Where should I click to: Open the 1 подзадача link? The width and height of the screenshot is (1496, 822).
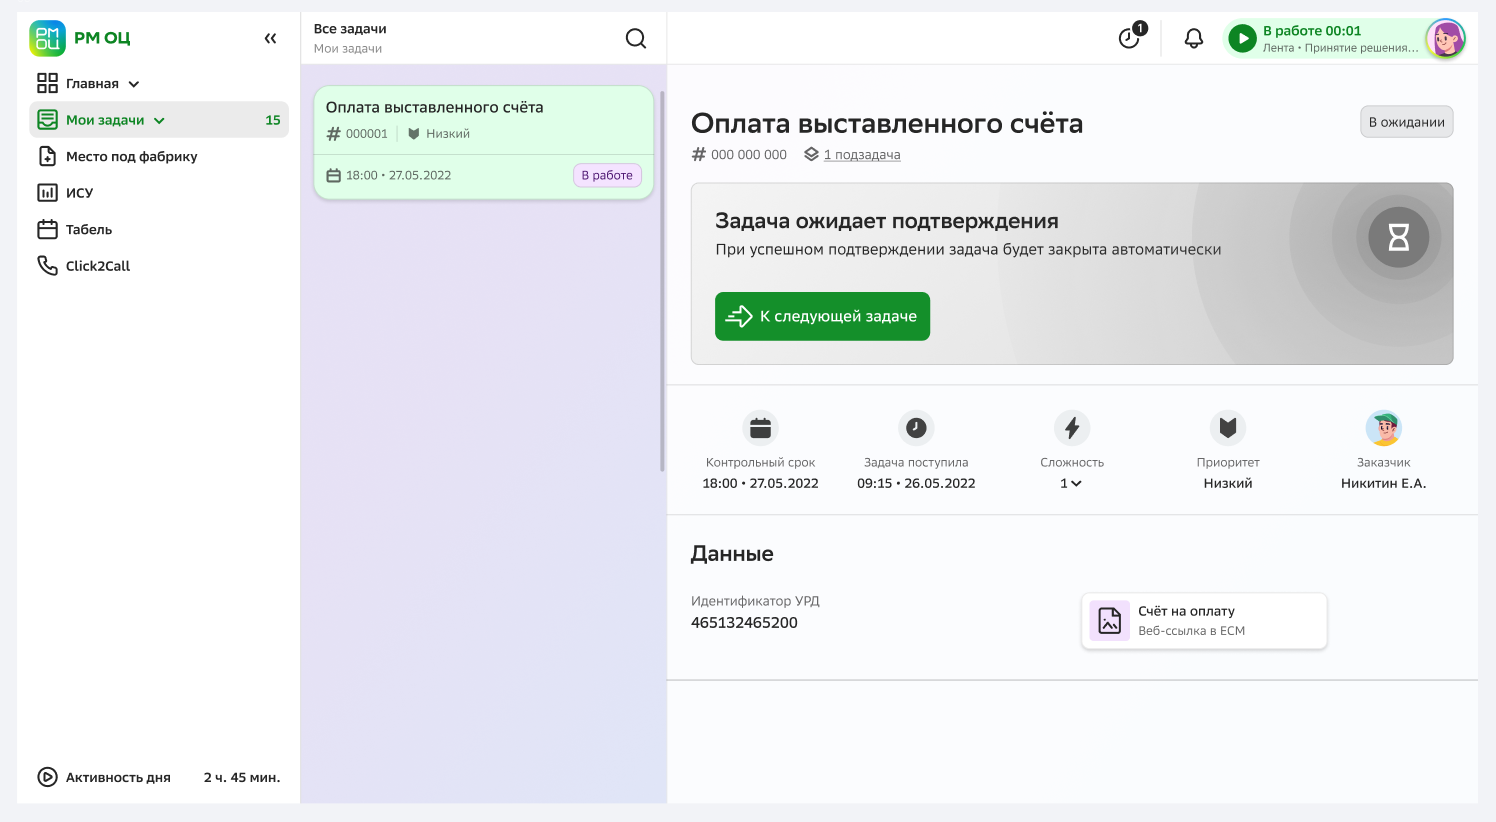point(861,155)
